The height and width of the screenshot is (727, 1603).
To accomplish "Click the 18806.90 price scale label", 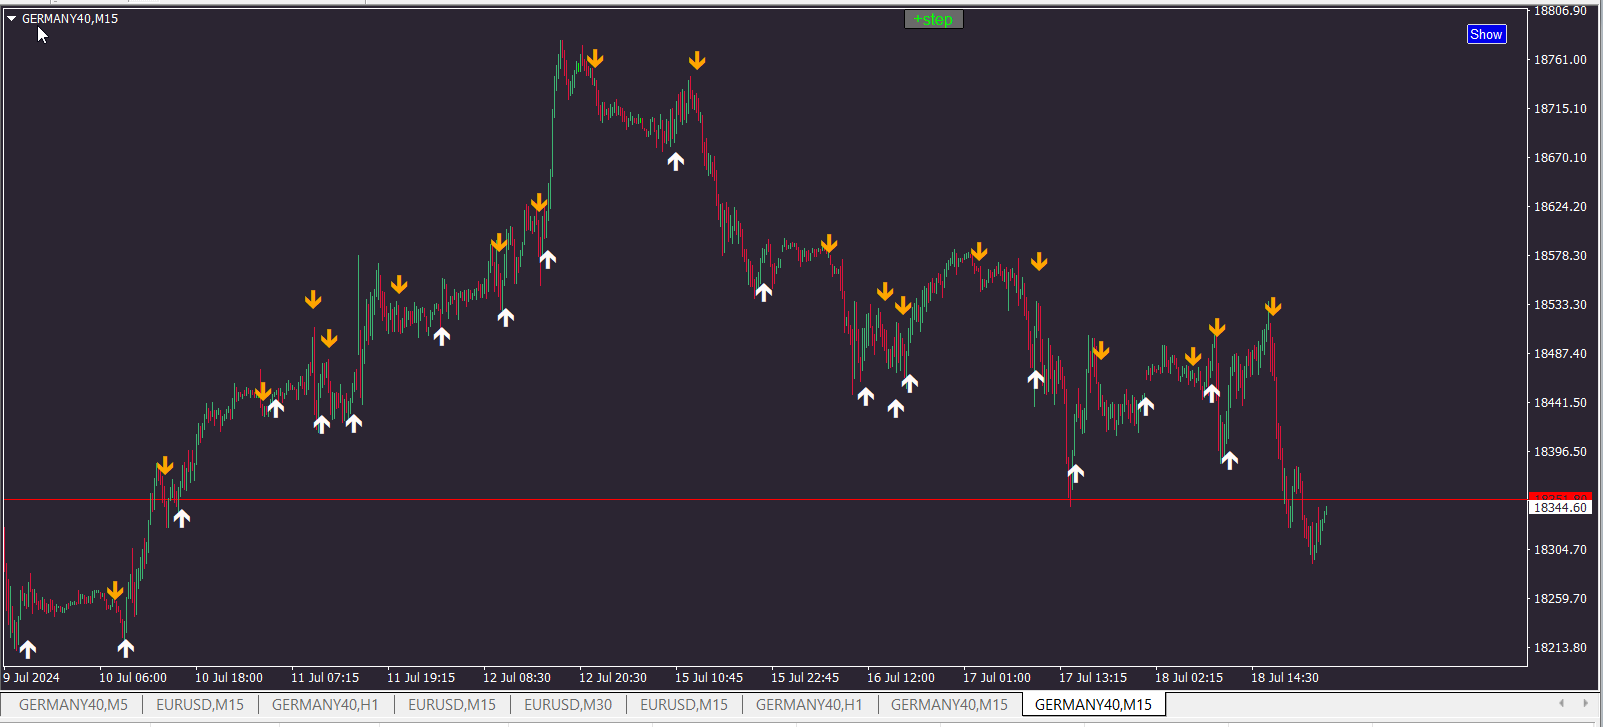I will click(x=1560, y=11).
